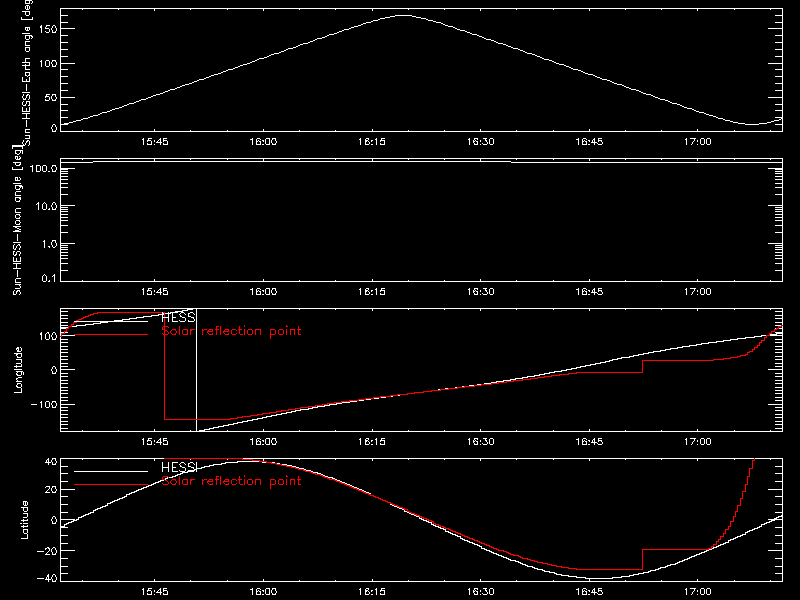Screen dimensions: 800x600
Task: Click 17:00 under the Longitude plot
Action: coord(697,442)
